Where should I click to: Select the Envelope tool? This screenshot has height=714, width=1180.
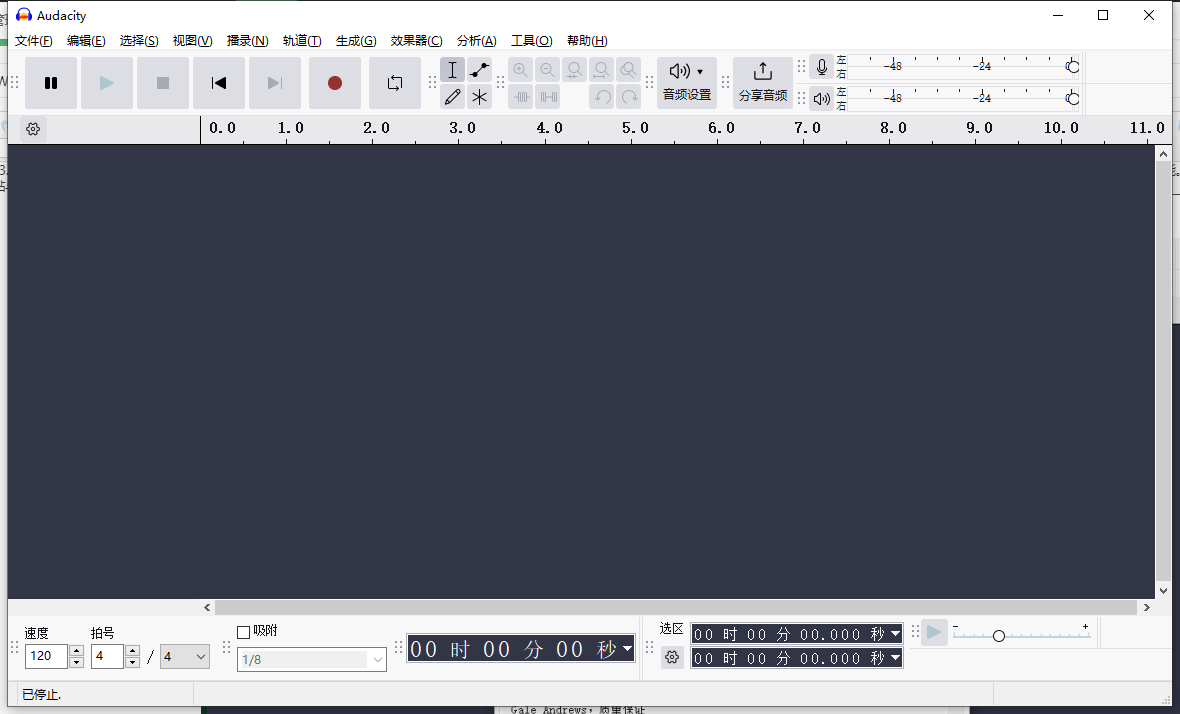coord(479,70)
